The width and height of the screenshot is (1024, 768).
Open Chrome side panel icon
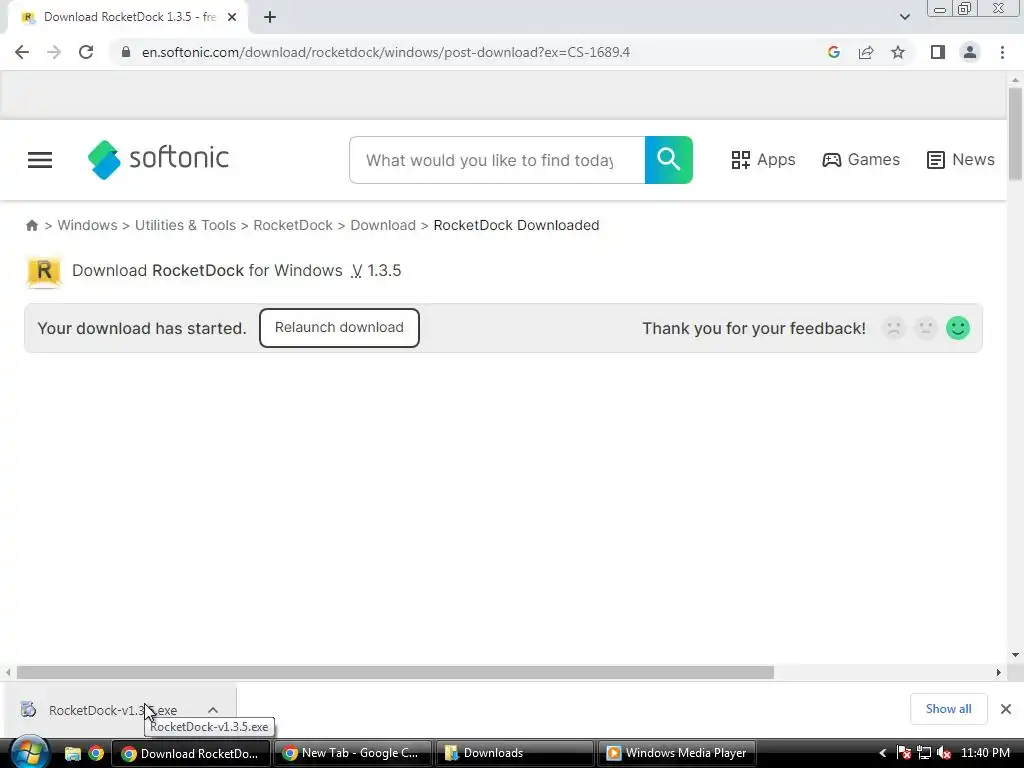coord(938,52)
